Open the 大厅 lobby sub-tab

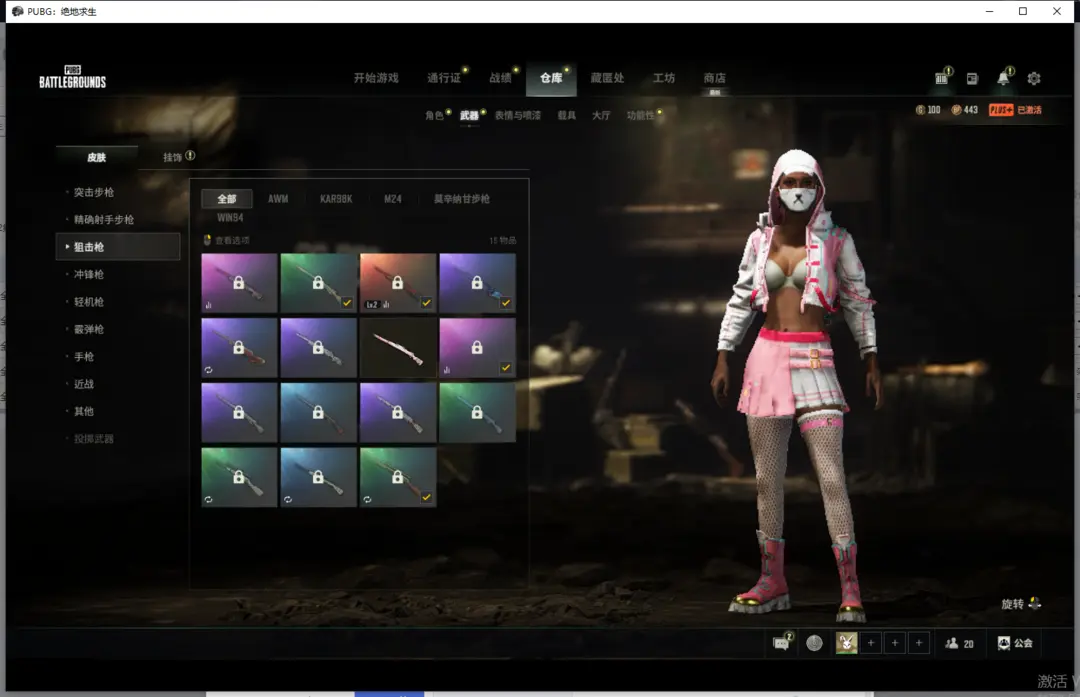pos(601,115)
